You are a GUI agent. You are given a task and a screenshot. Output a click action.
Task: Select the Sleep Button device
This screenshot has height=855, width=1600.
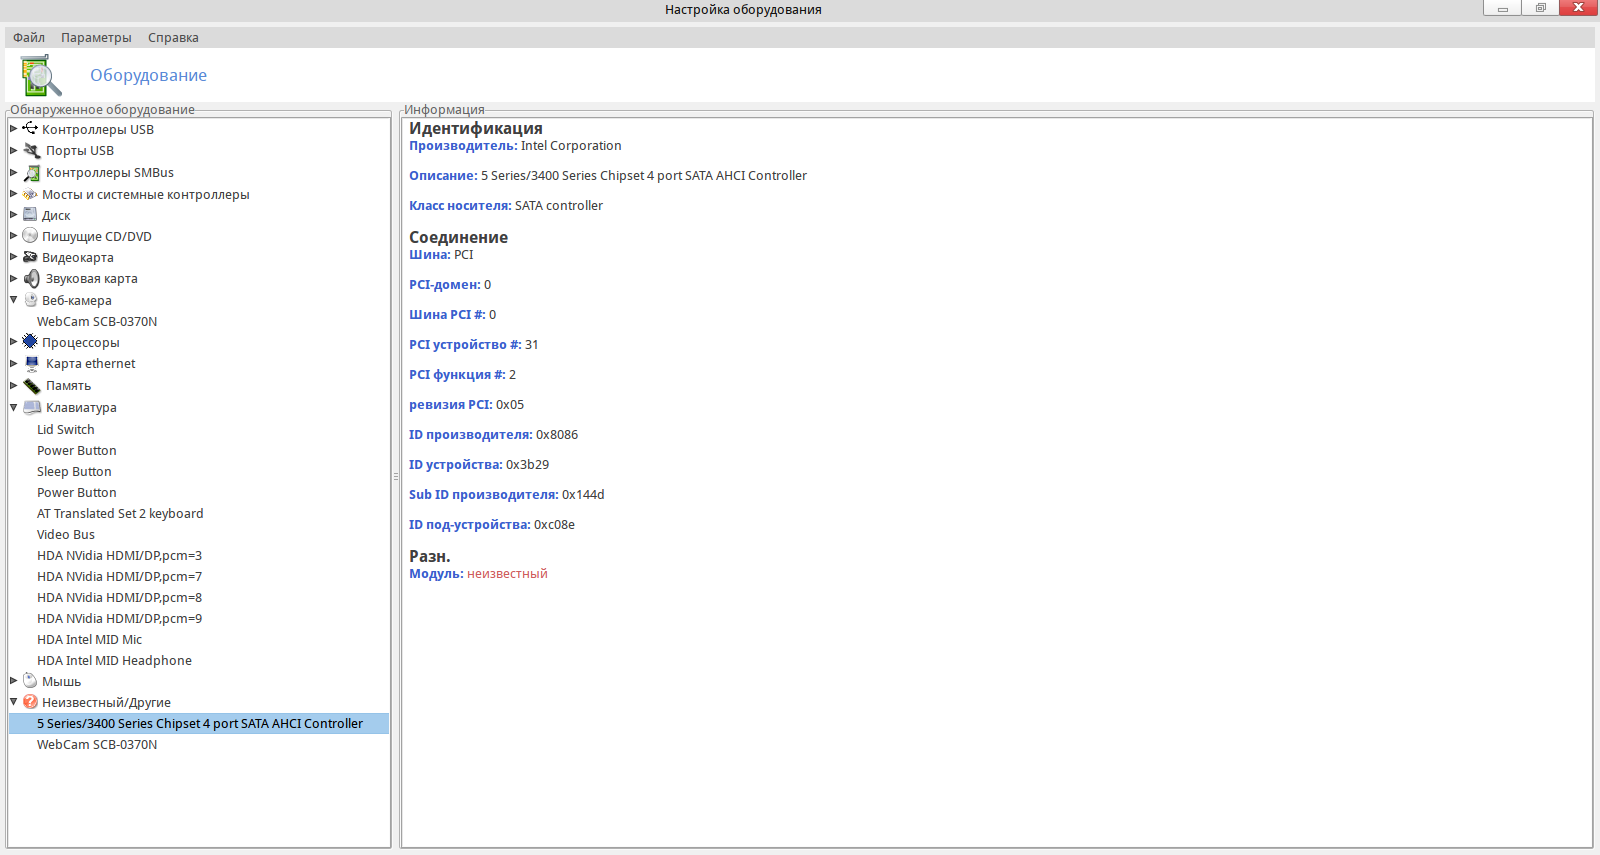74,471
